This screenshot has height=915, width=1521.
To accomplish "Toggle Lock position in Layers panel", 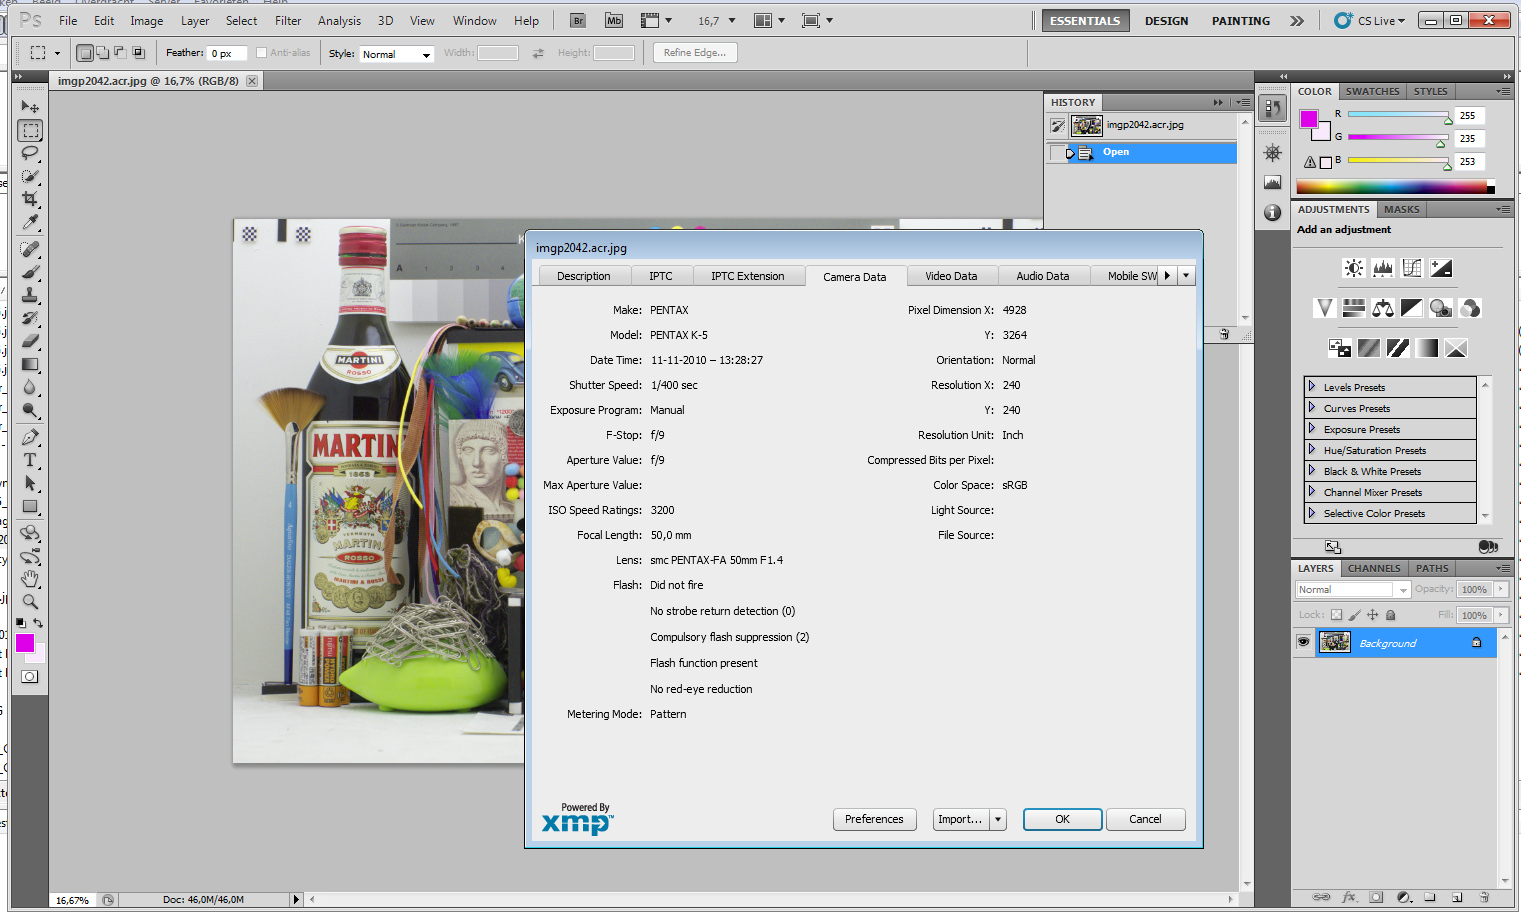I will pos(1373,615).
